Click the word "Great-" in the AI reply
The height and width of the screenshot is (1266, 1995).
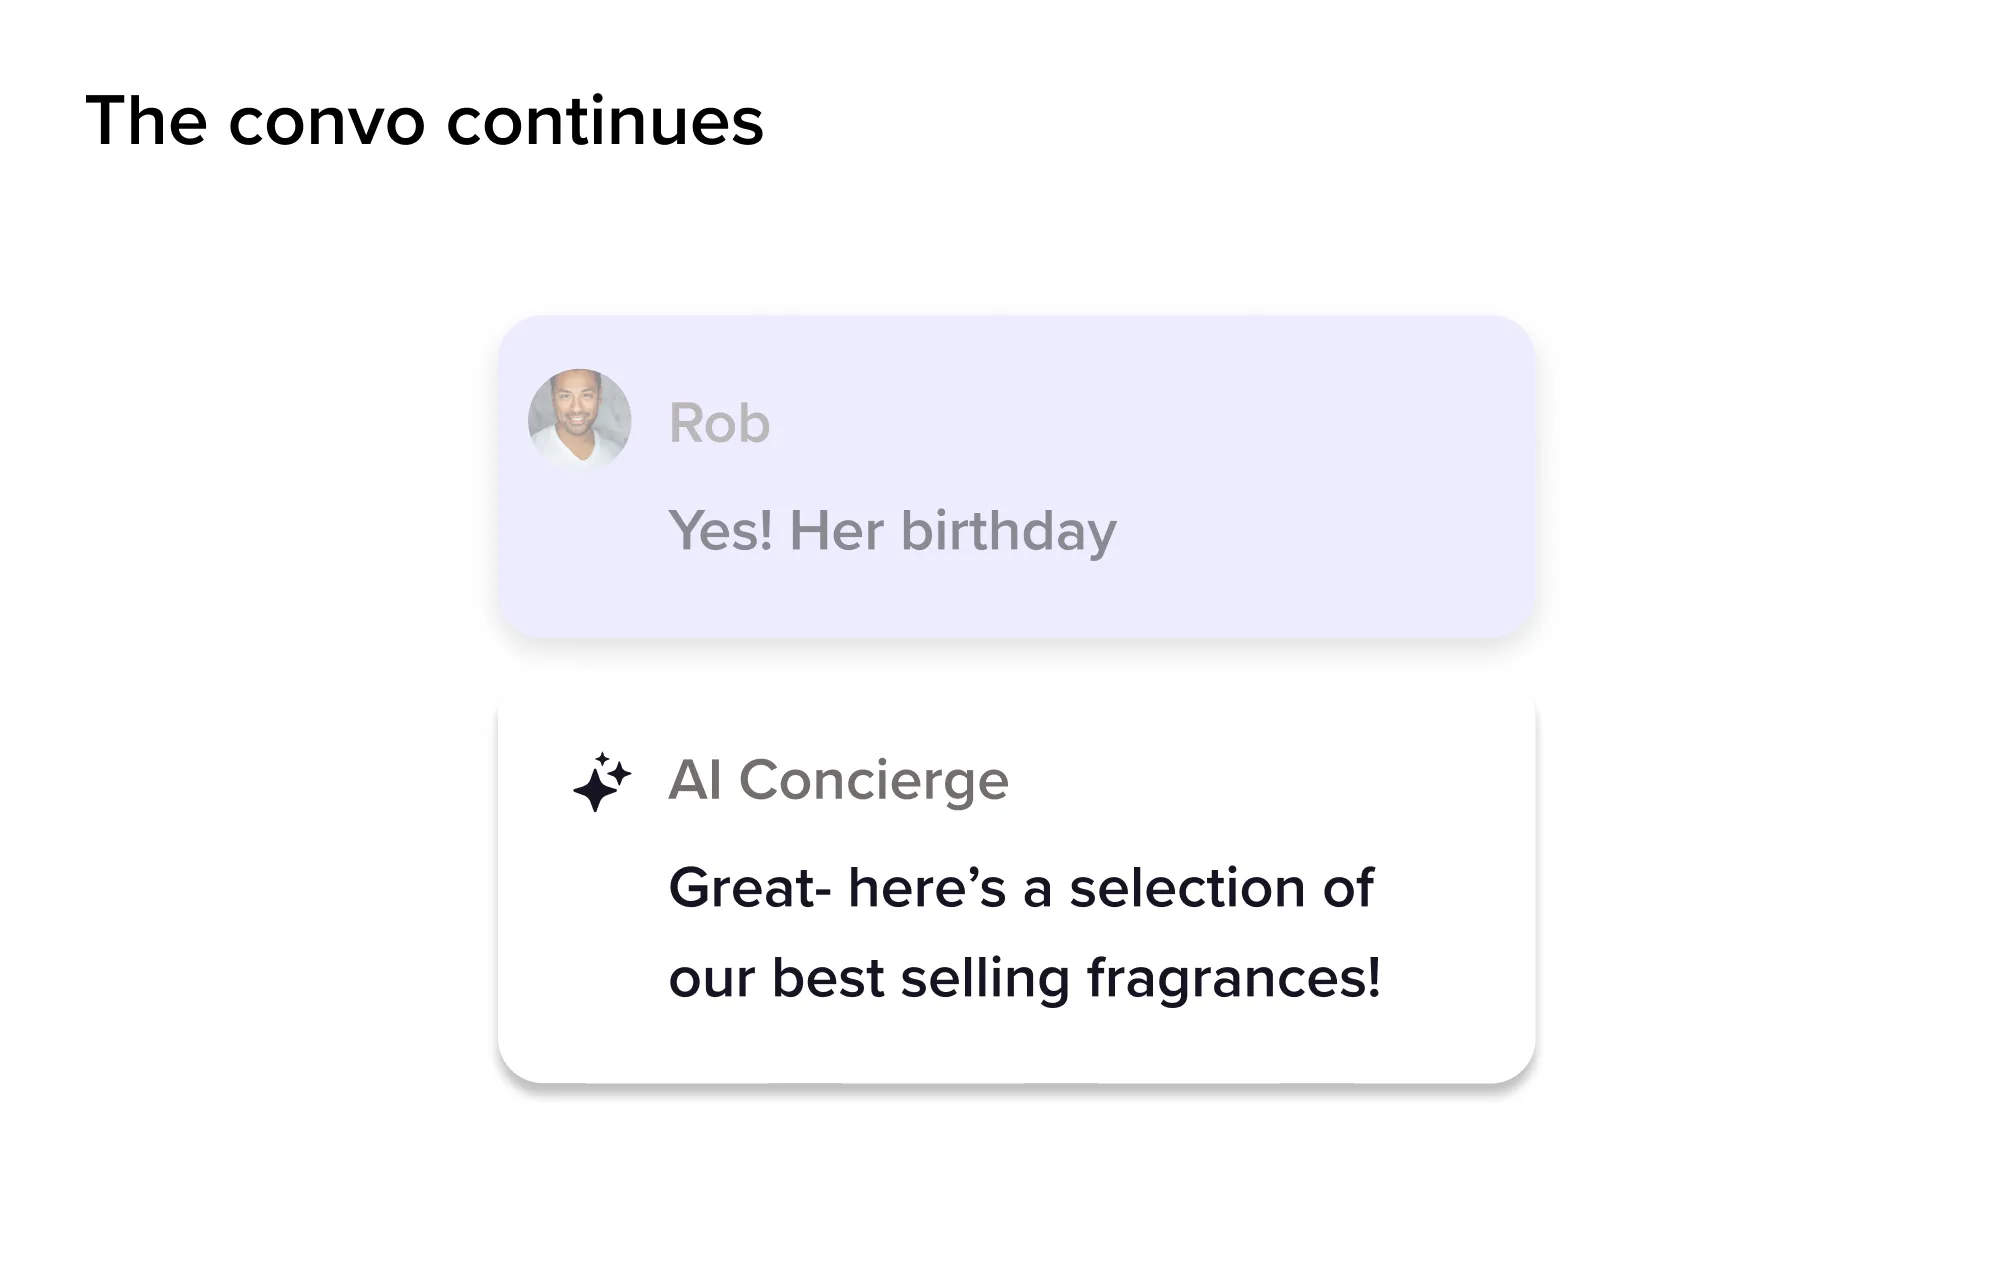coord(749,888)
